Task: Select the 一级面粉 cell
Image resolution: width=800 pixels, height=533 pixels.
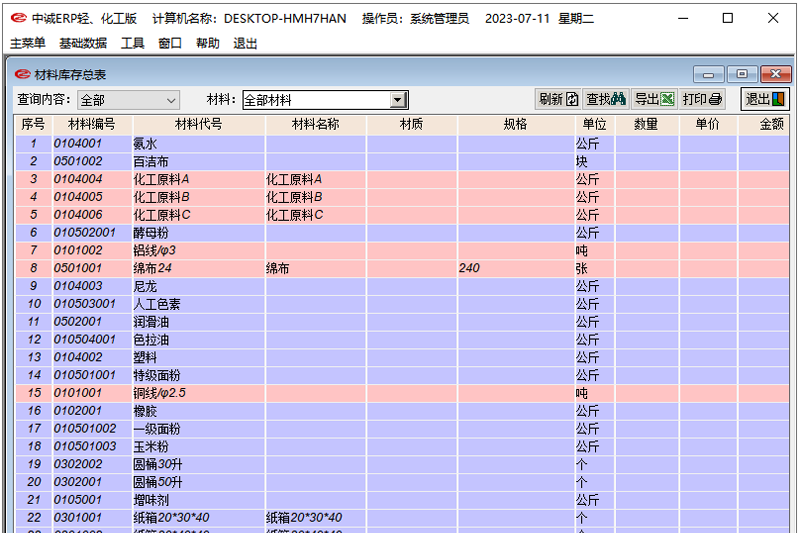Action: pos(198,429)
